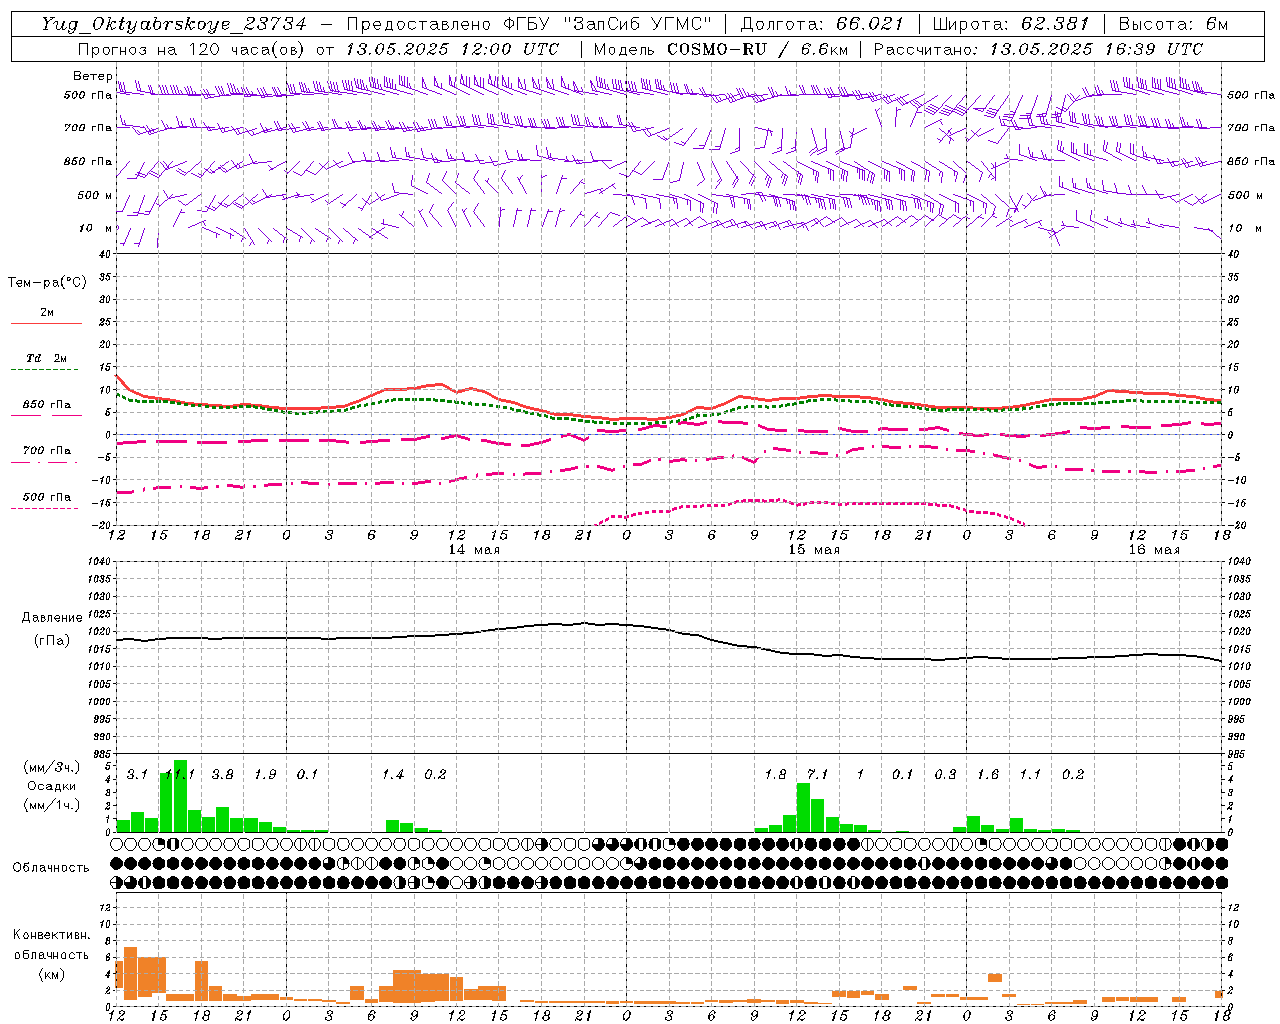The width and height of the screenshot is (1280, 1024).
Task: Click the Прогноз на 120 часа(ов) text
Action: tap(193, 49)
